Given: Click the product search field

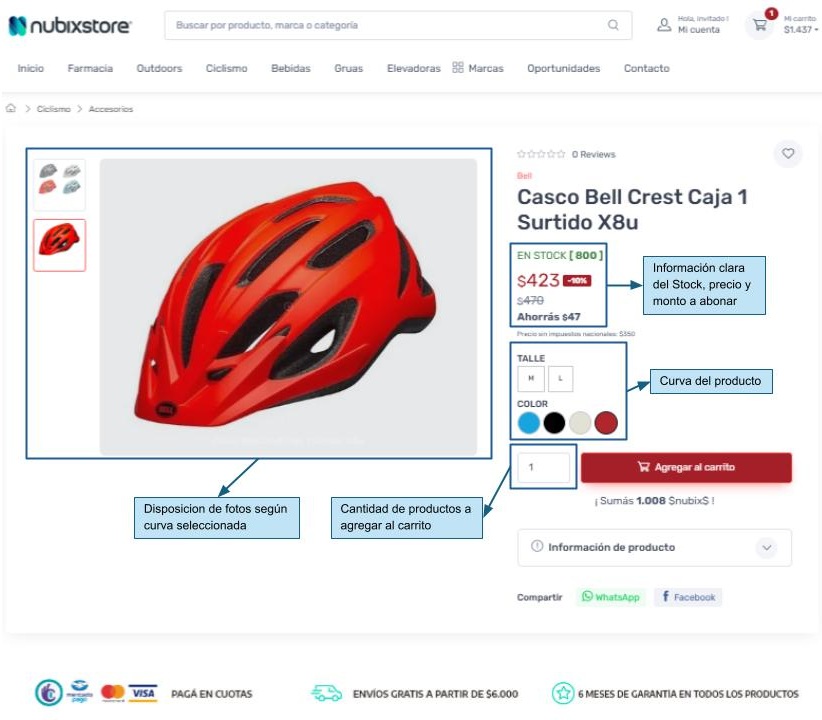Looking at the screenshot, I should click(x=398, y=25).
